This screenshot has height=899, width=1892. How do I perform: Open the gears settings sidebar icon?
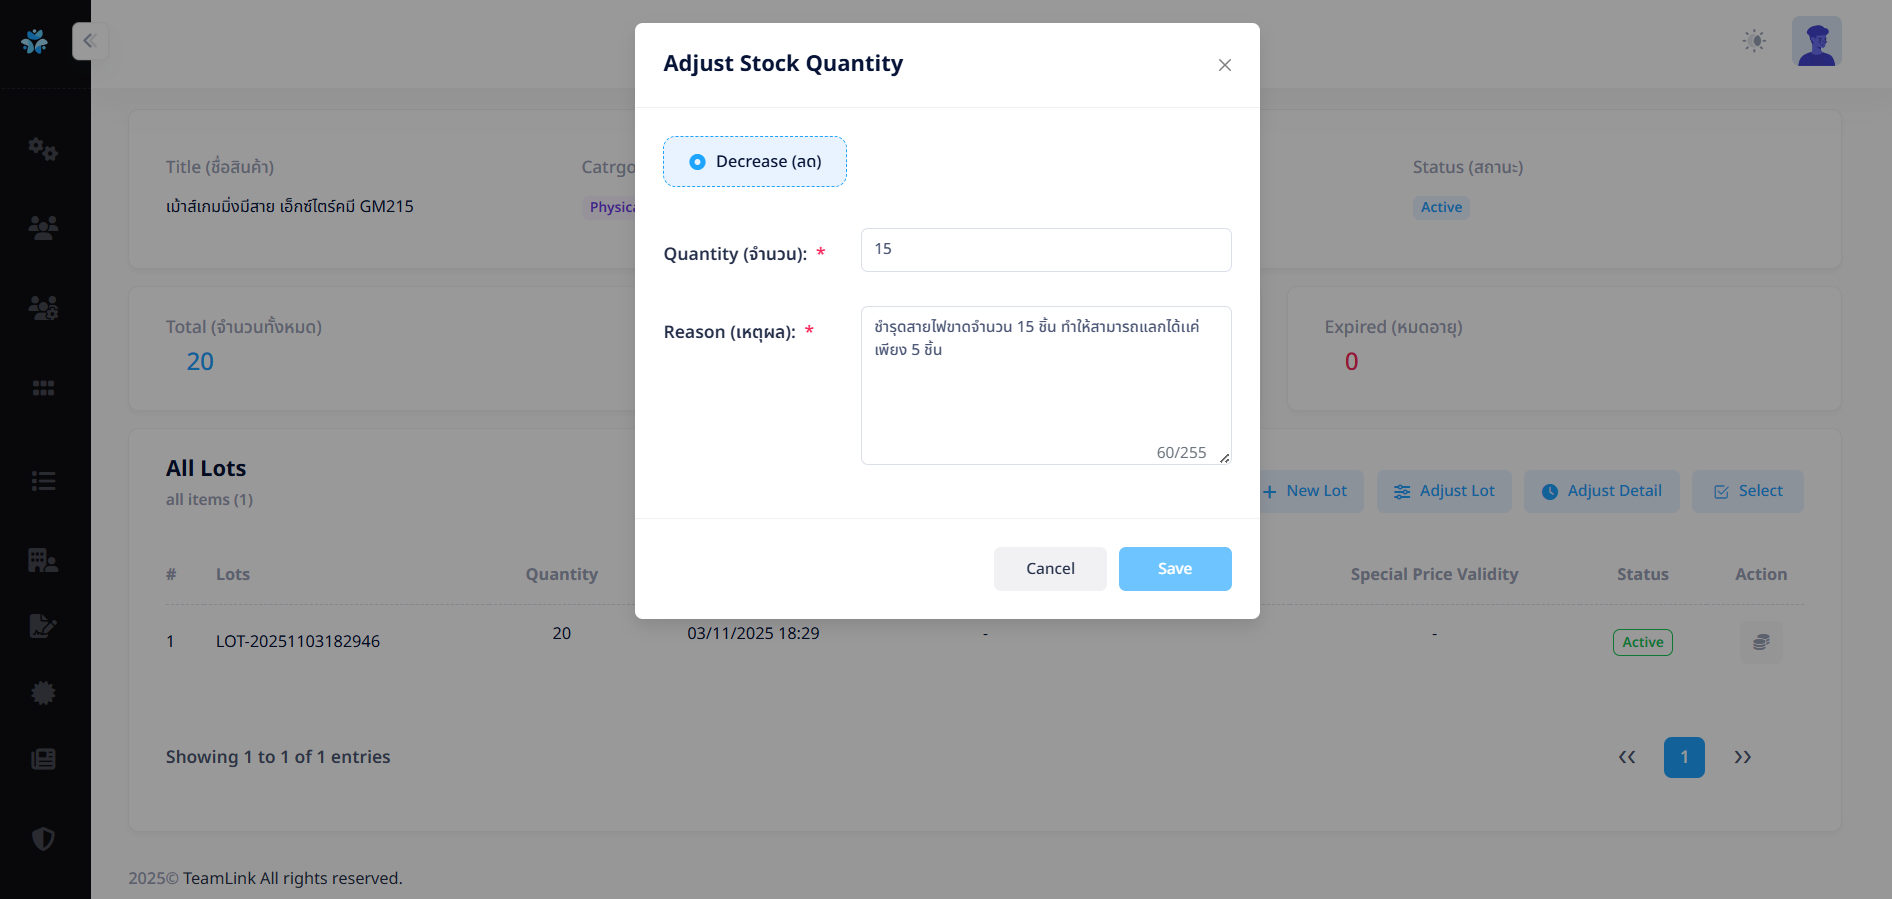pos(43,149)
